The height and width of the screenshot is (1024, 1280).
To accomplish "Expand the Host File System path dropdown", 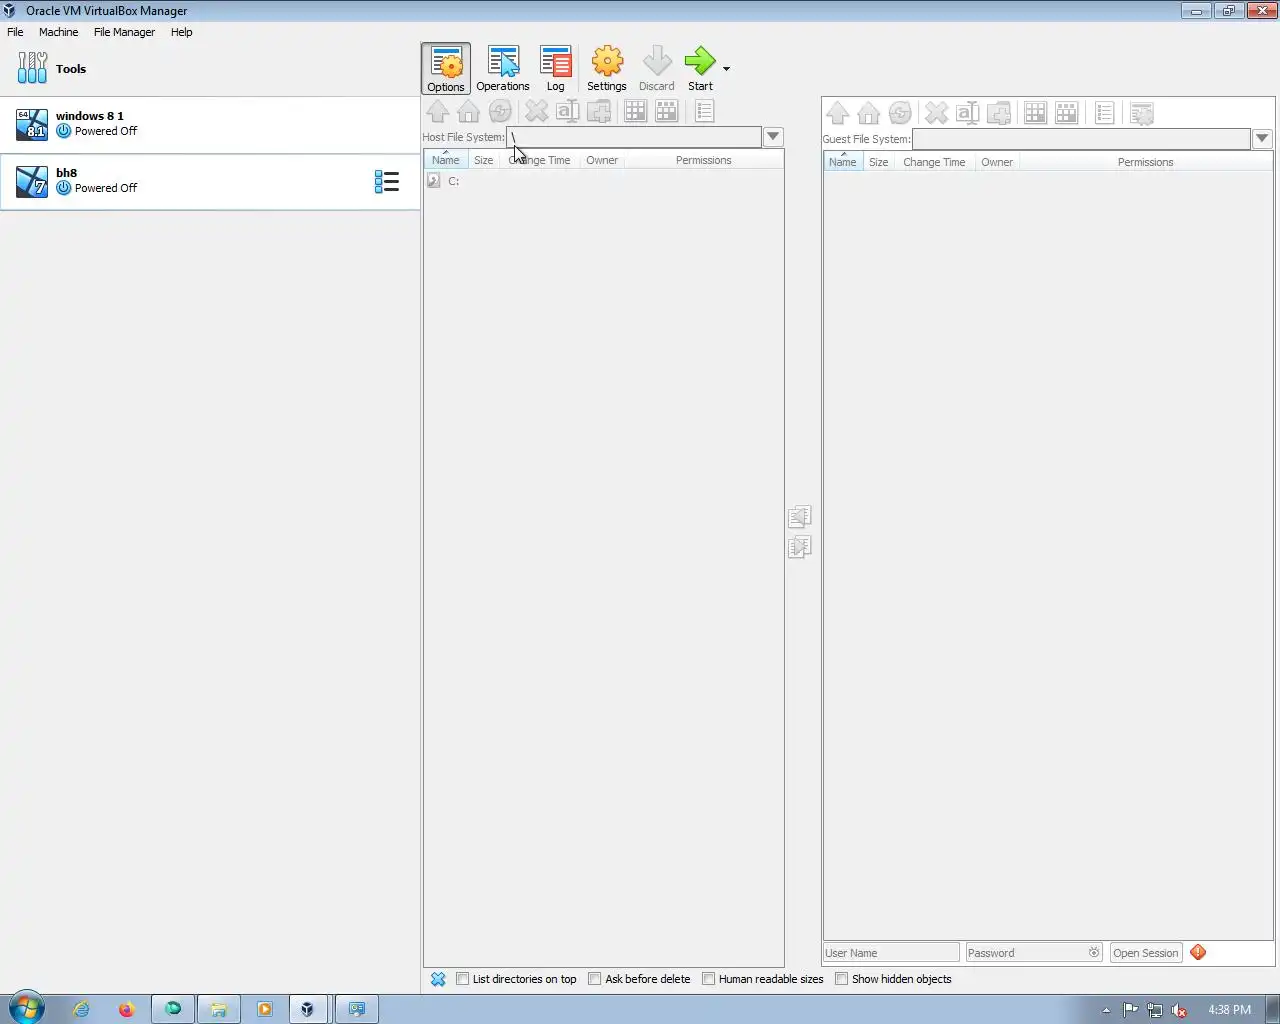I will (773, 137).
